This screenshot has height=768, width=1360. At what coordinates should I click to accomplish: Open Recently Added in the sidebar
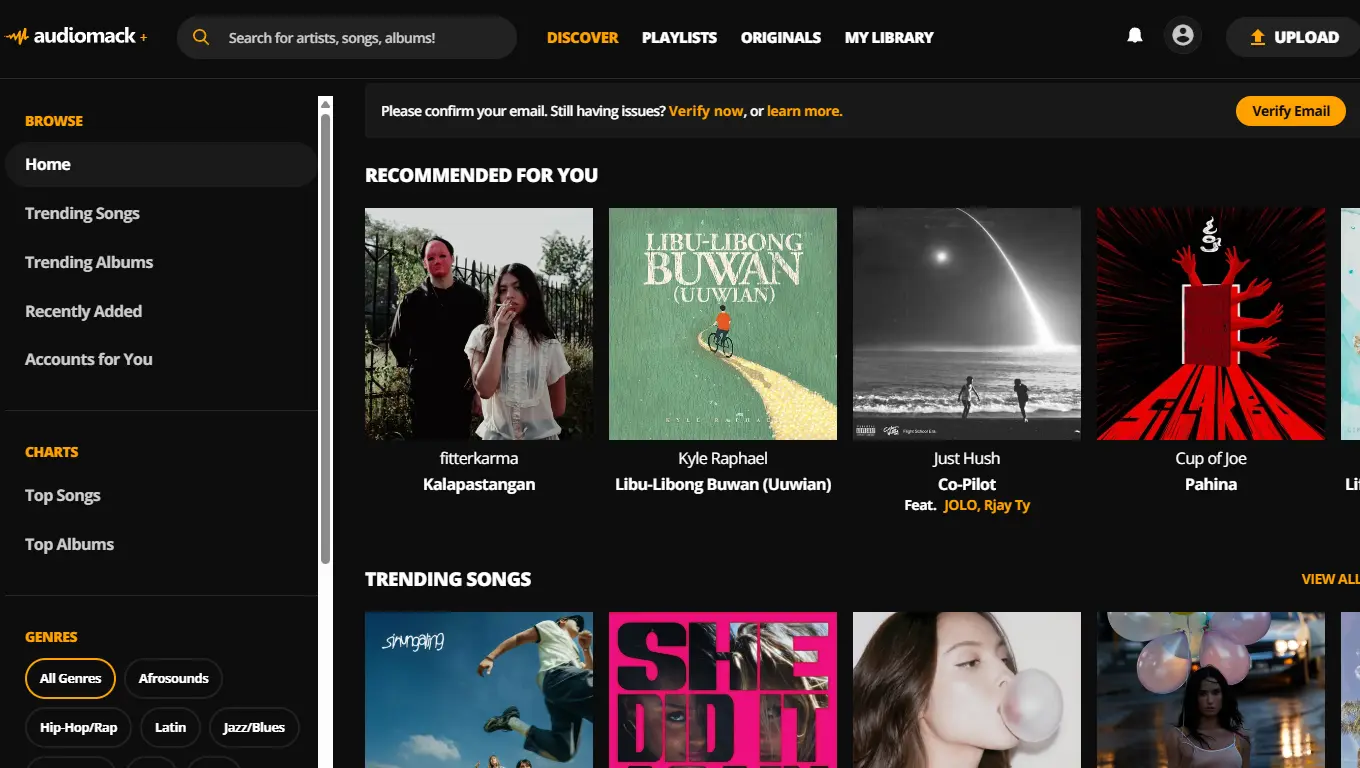[83, 311]
